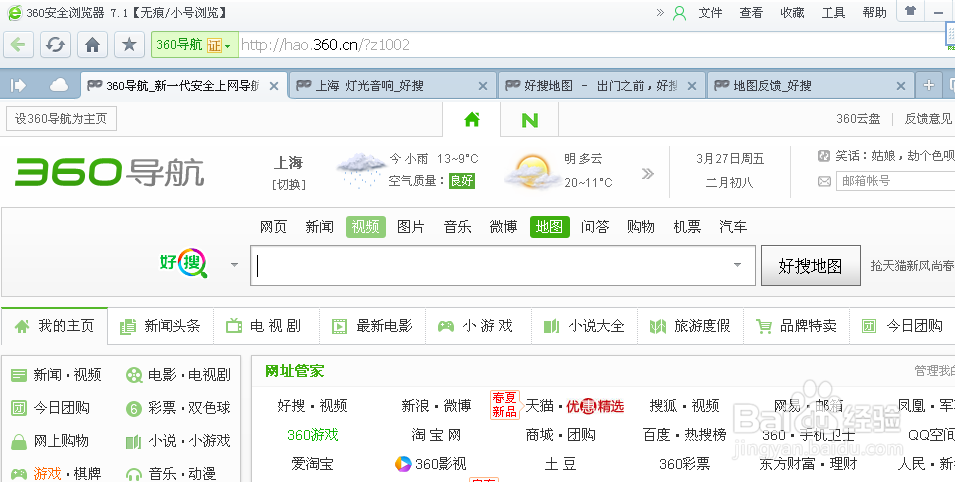Focus the main search input box
Screen dimensions: 955x482
(502, 265)
